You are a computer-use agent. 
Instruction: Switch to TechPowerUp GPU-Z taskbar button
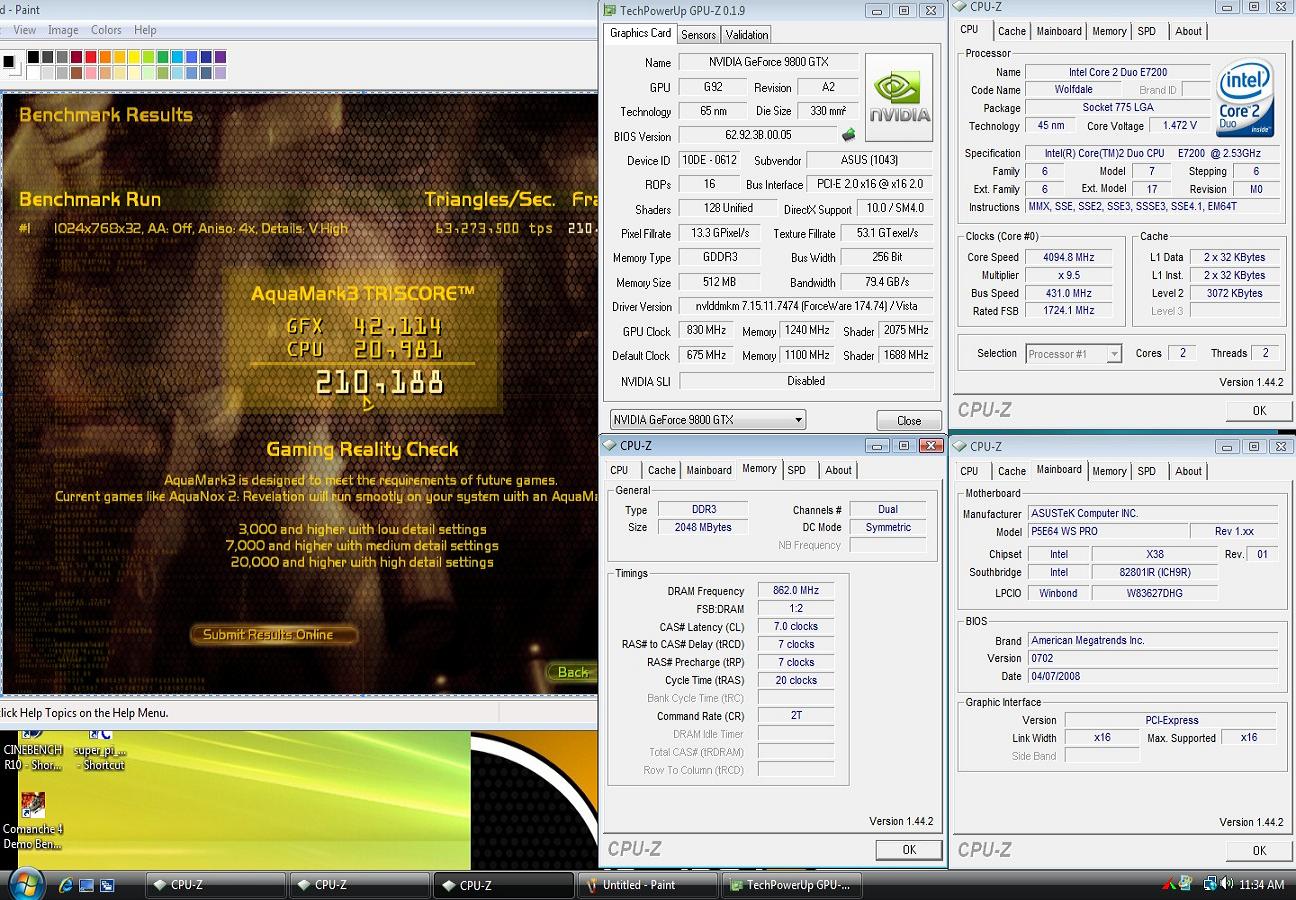[x=792, y=885]
